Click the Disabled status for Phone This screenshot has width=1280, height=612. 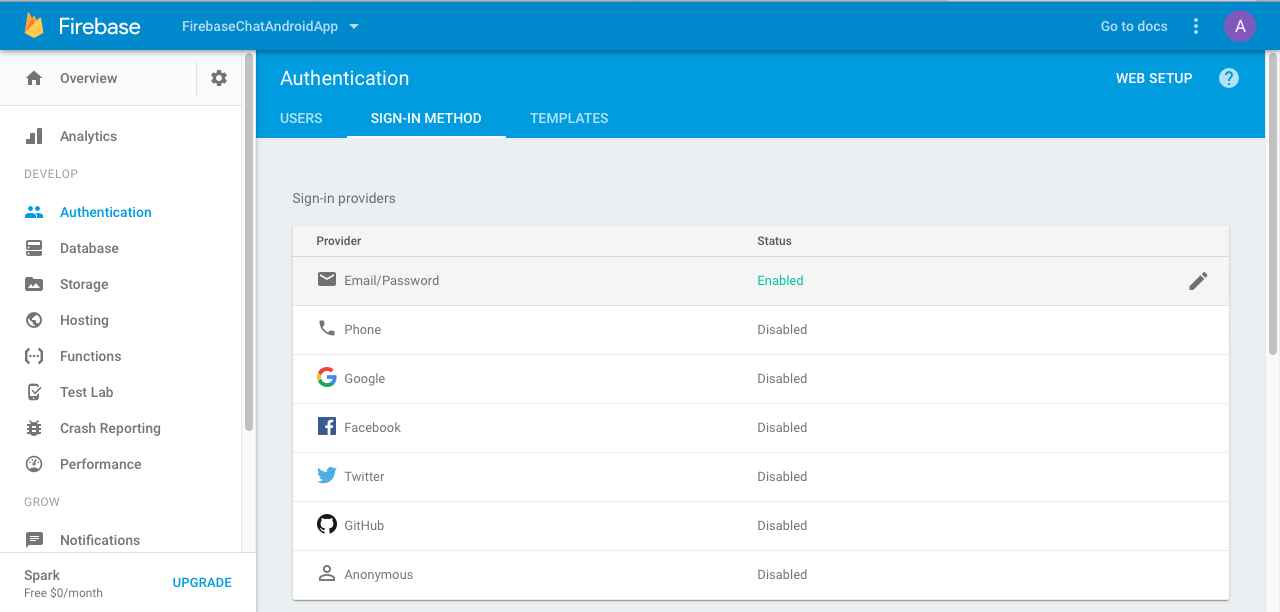pyautogui.click(x=782, y=330)
